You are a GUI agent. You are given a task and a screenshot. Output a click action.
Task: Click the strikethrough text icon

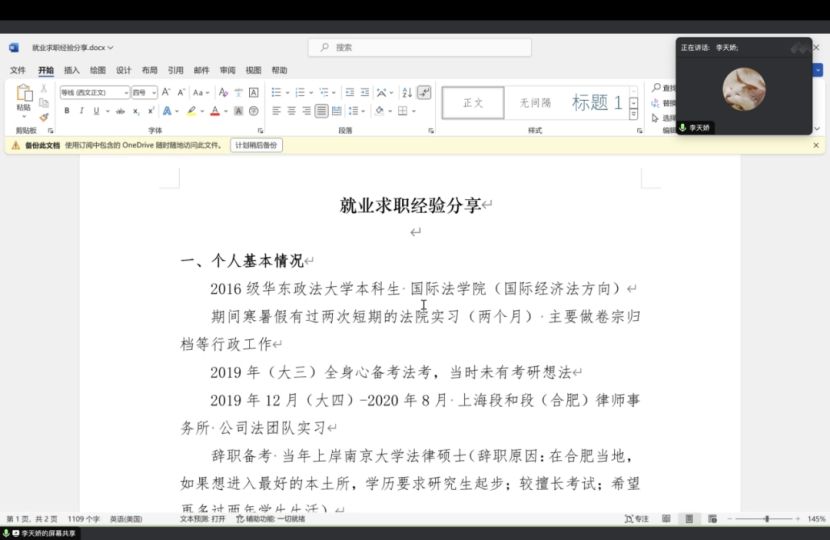point(120,111)
